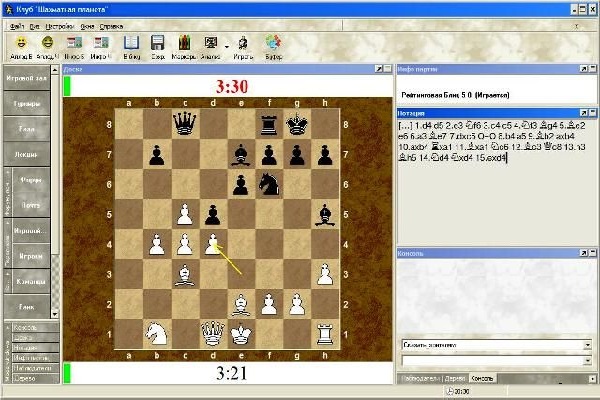The image size is (600, 400).
Task: Click the black 3:21 clock display
Action: point(232,373)
